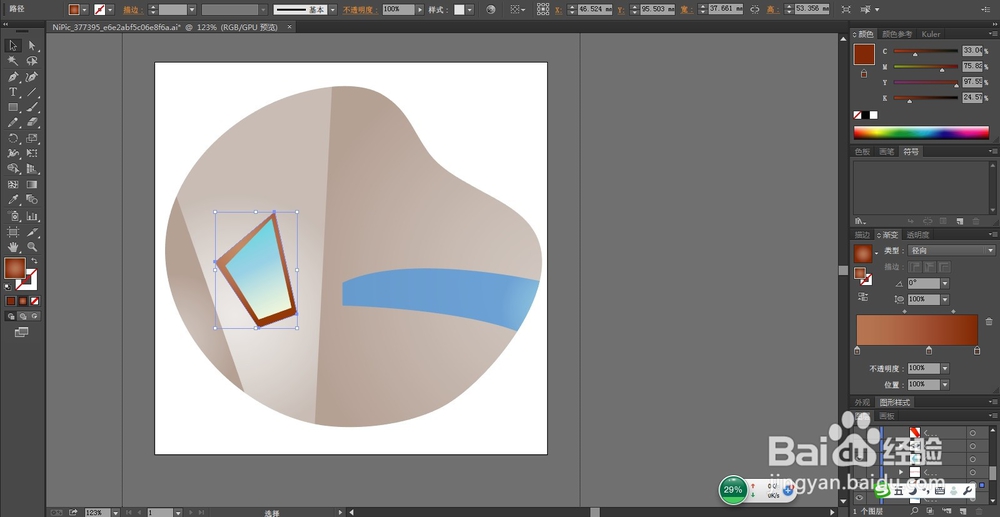Click reverse gradient icon in gradient panel
The width and height of the screenshot is (1000, 517).
pos(863,296)
